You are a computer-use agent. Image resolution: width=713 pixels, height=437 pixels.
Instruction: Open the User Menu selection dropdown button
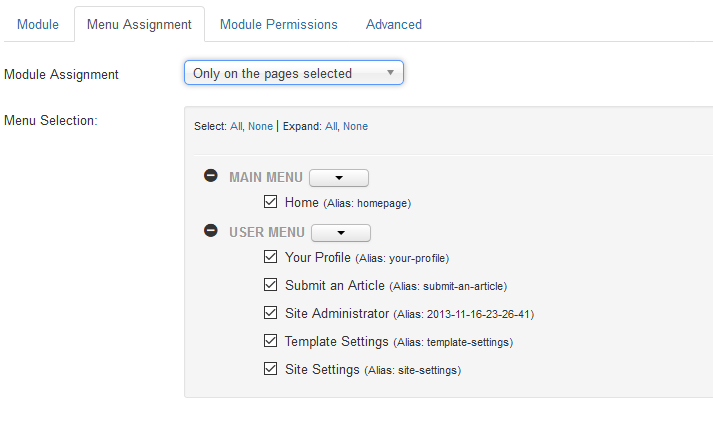tap(341, 233)
